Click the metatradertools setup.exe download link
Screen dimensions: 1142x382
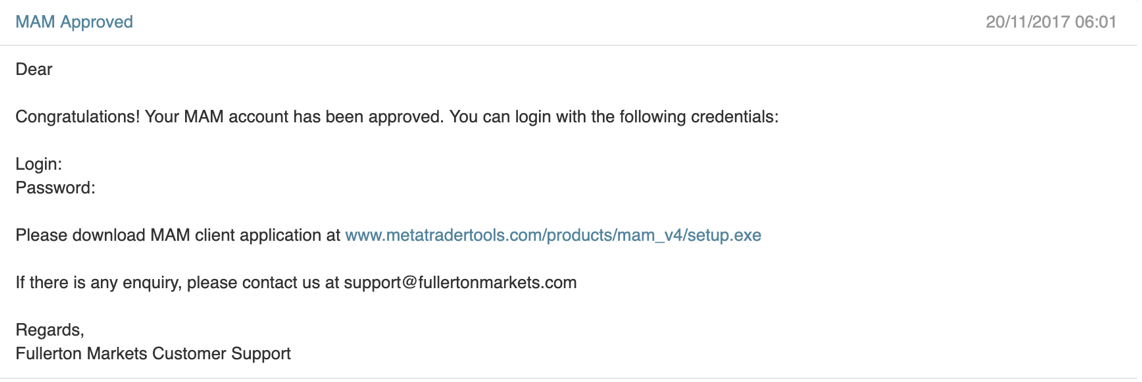pyautogui.click(x=553, y=235)
